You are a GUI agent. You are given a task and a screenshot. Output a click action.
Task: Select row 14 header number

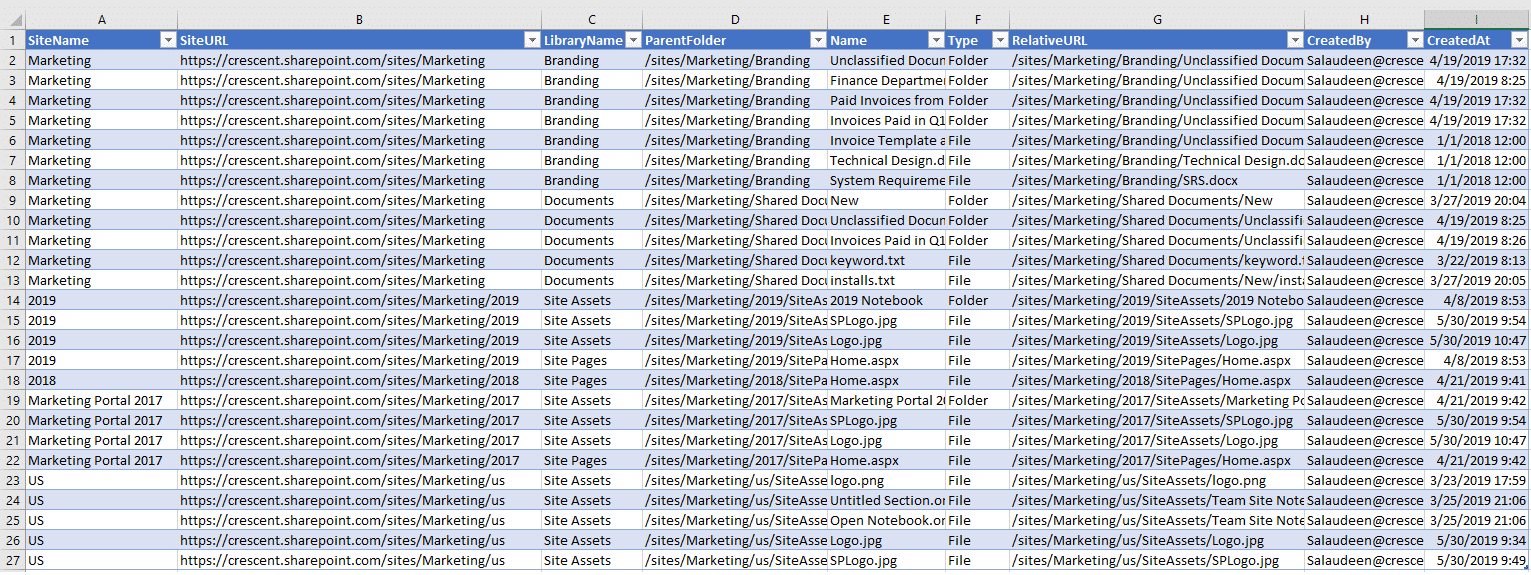point(13,300)
